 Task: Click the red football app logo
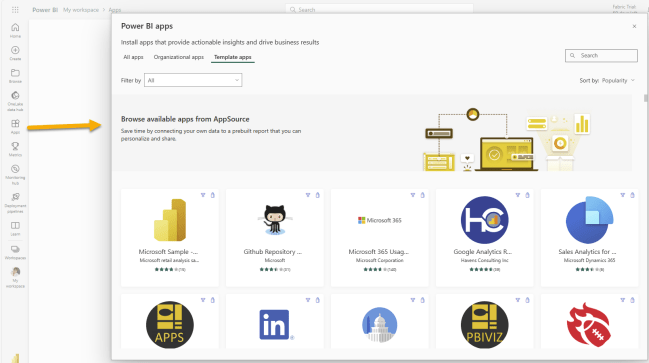pos(589,325)
